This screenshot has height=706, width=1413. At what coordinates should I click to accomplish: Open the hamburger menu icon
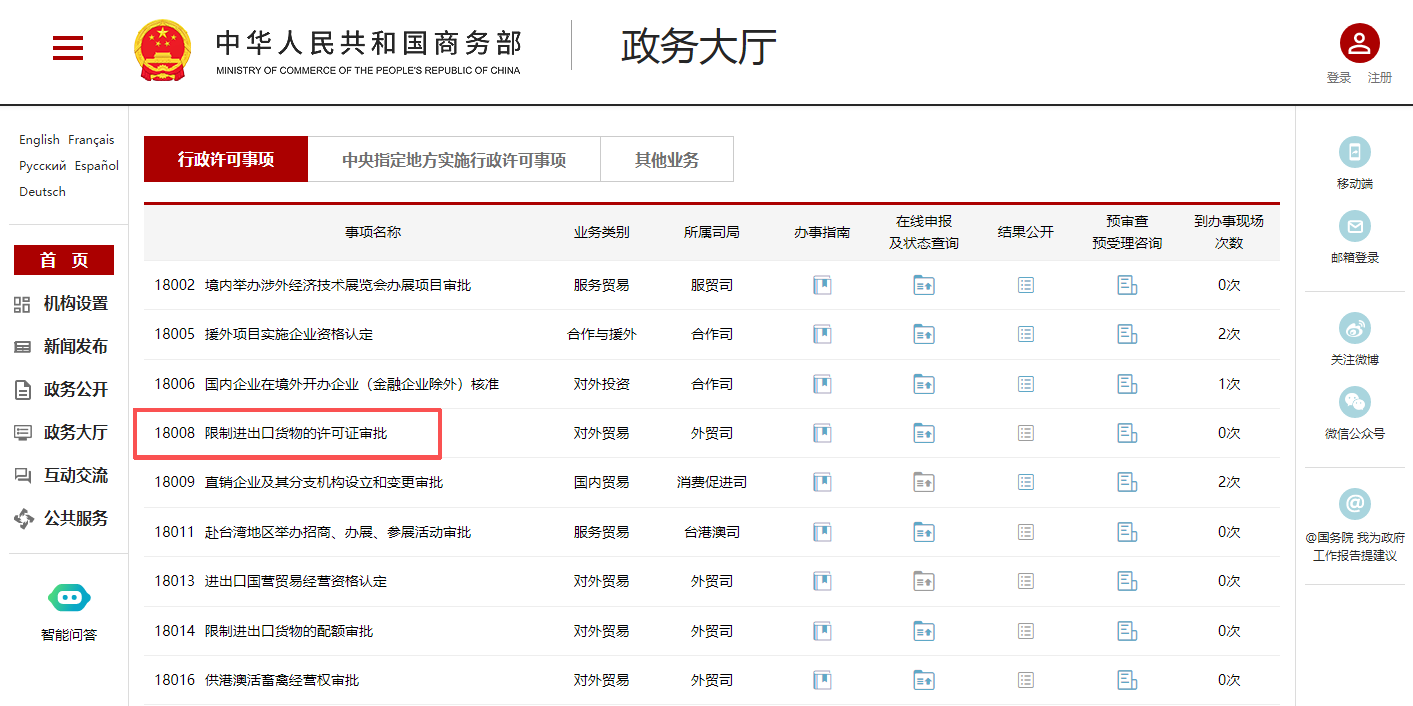click(x=68, y=48)
